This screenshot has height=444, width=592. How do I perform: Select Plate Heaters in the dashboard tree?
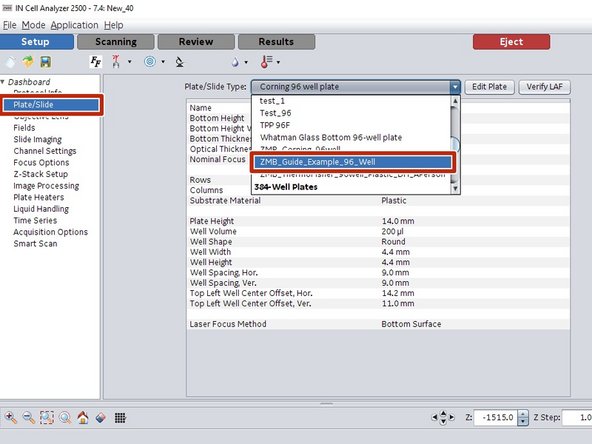pos(39,197)
